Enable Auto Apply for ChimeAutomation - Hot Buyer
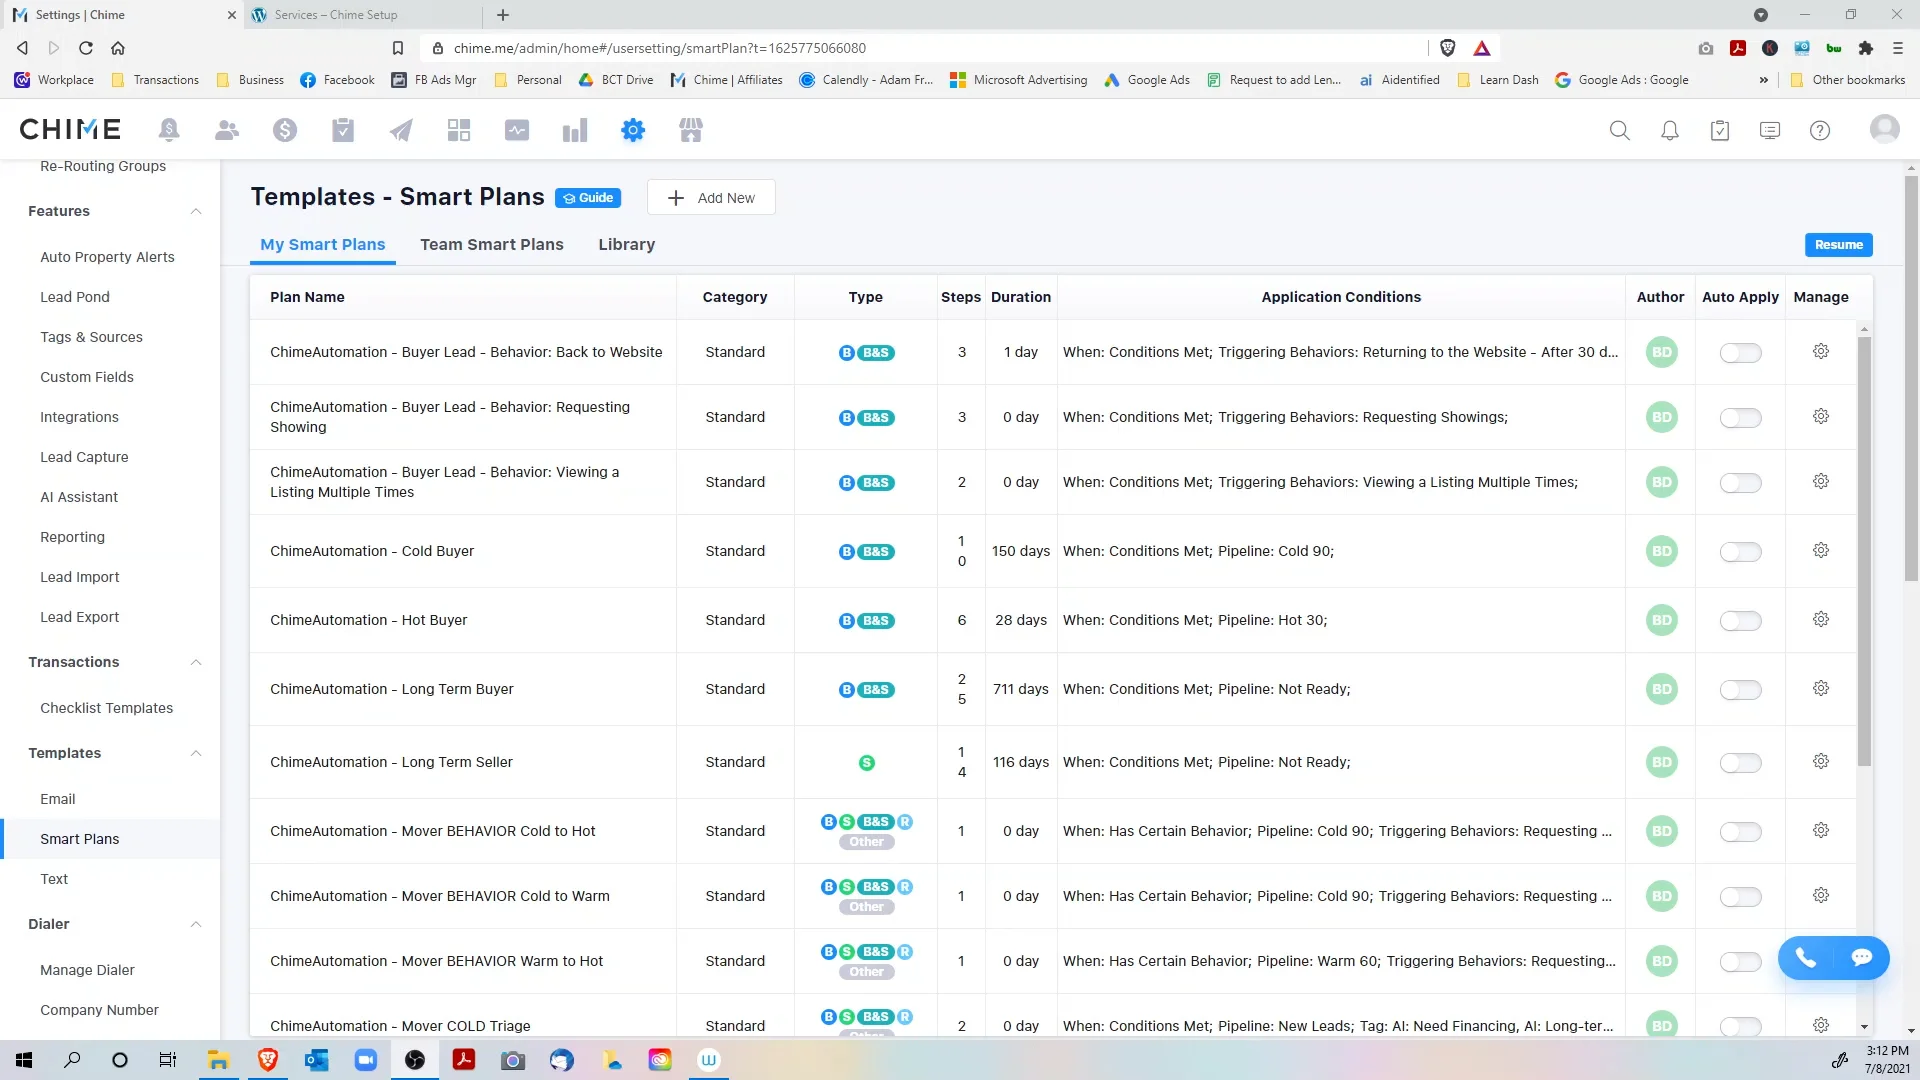Viewport: 1920px width, 1080px height. [1740, 620]
